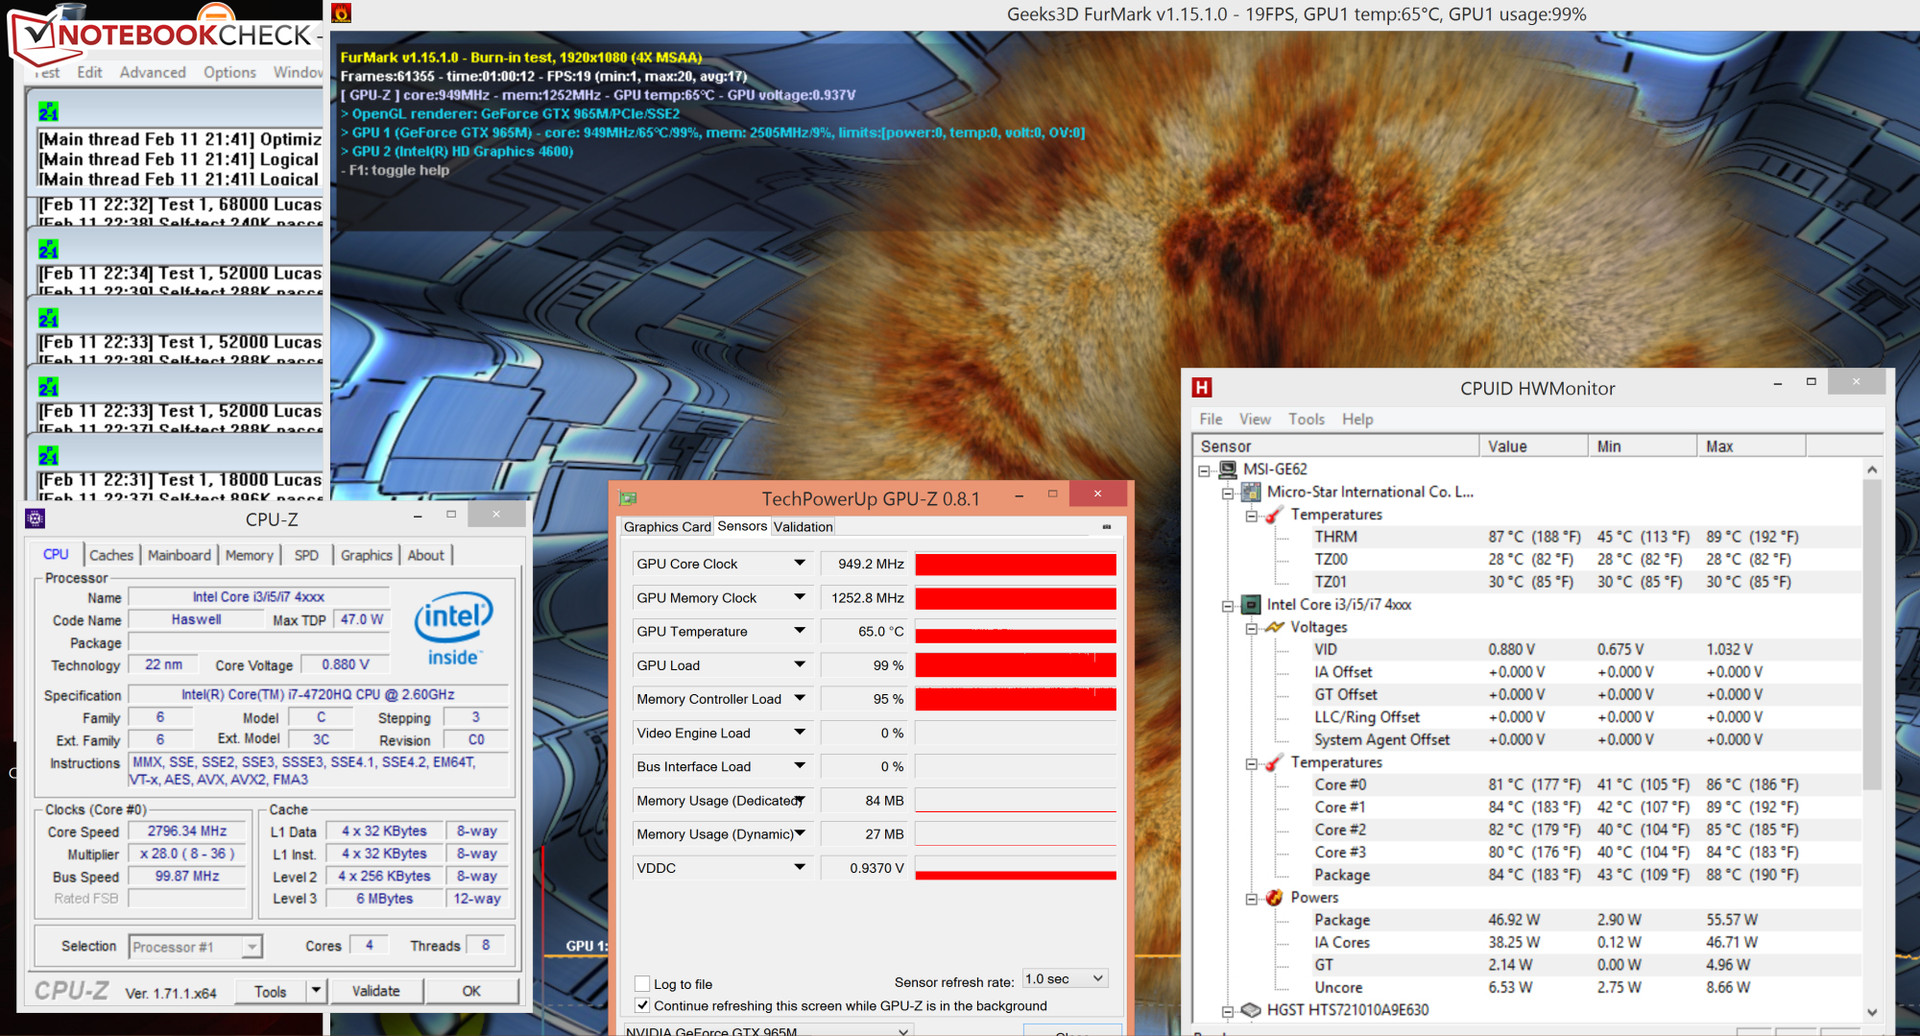The image size is (1920, 1036).
Task: Click the Intel Core processor chip icon in HWMonitor
Action: (1251, 604)
